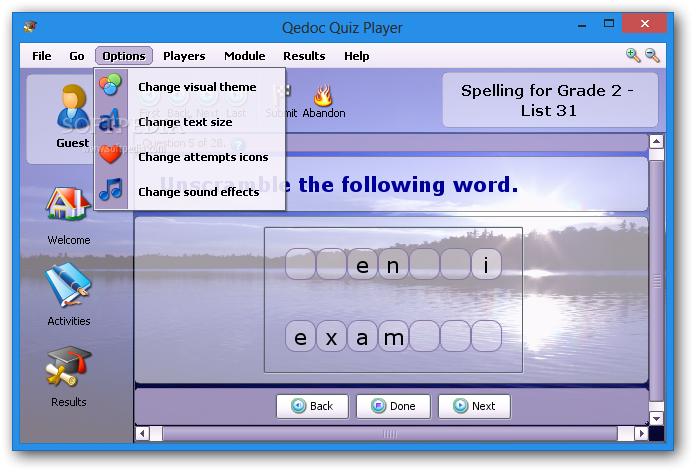The height and width of the screenshot is (471, 694).
Task: Click the Next button
Action: click(474, 406)
